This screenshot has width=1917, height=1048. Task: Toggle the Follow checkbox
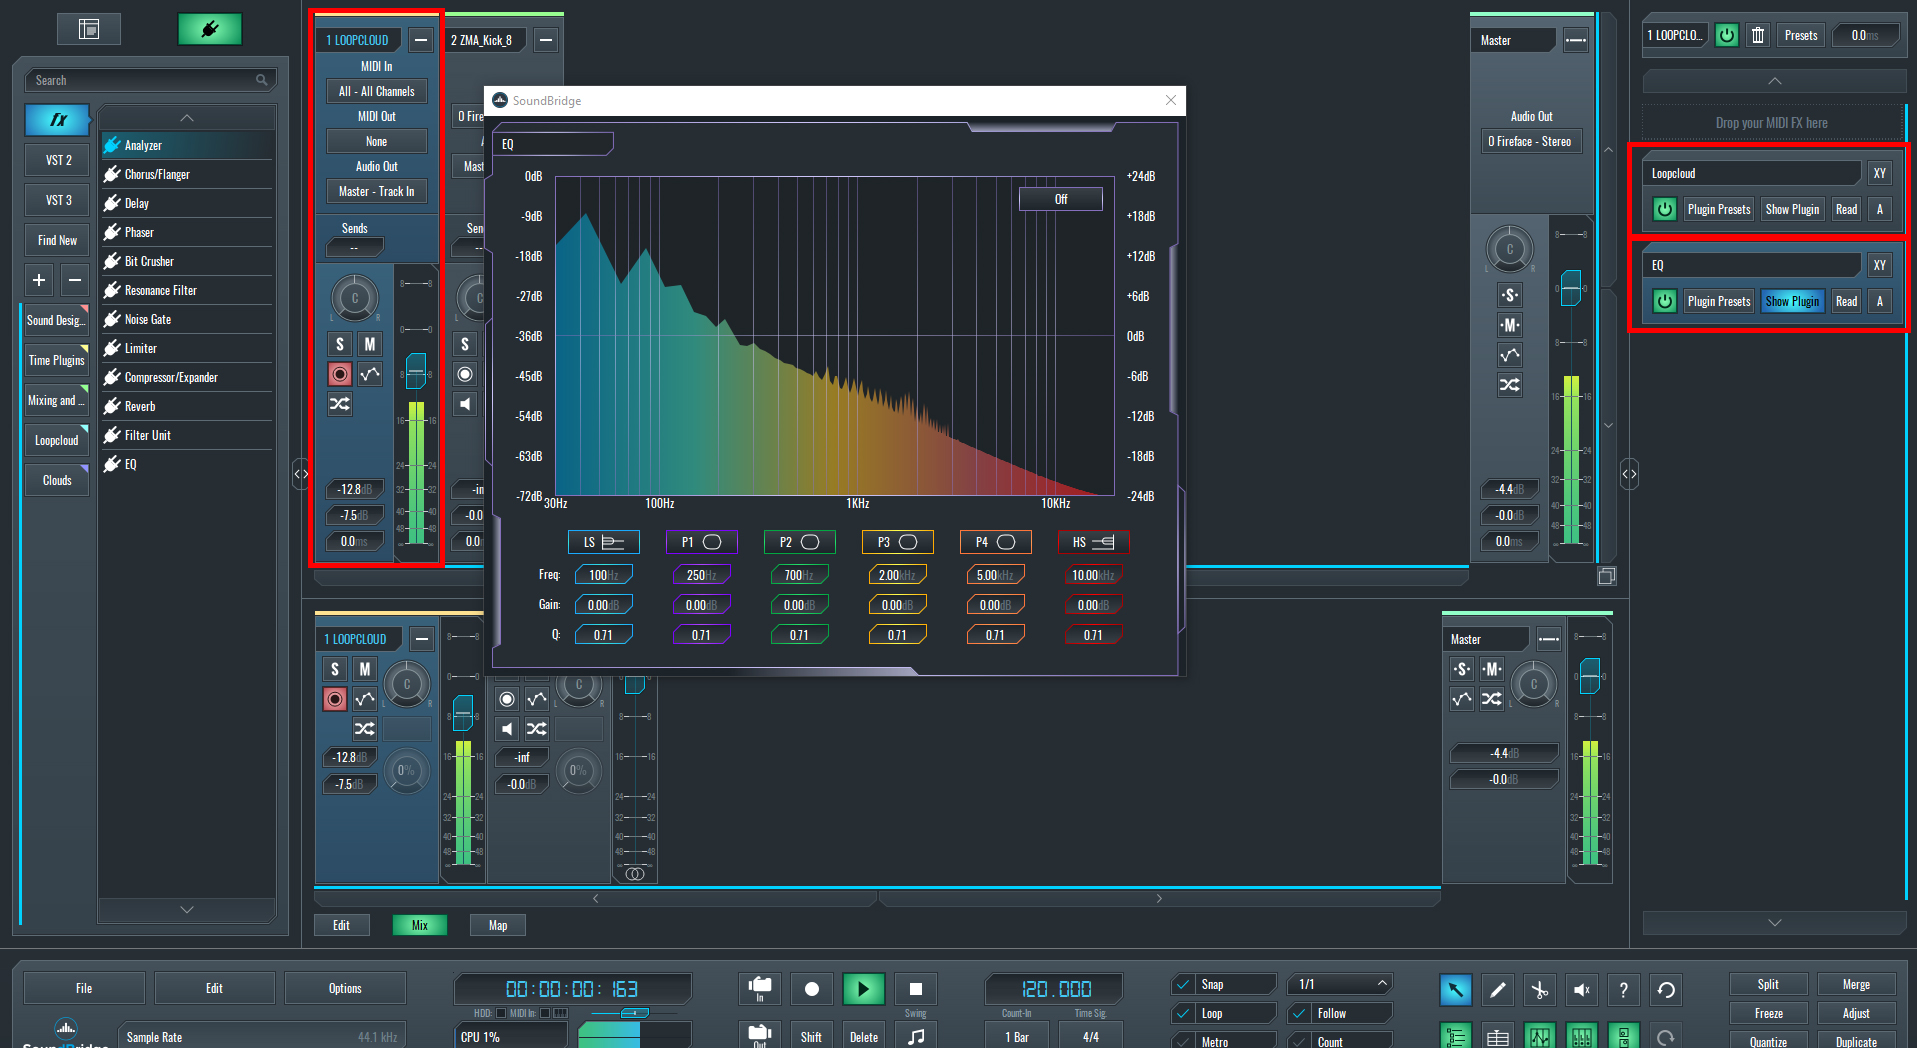pyautogui.click(x=1300, y=1013)
